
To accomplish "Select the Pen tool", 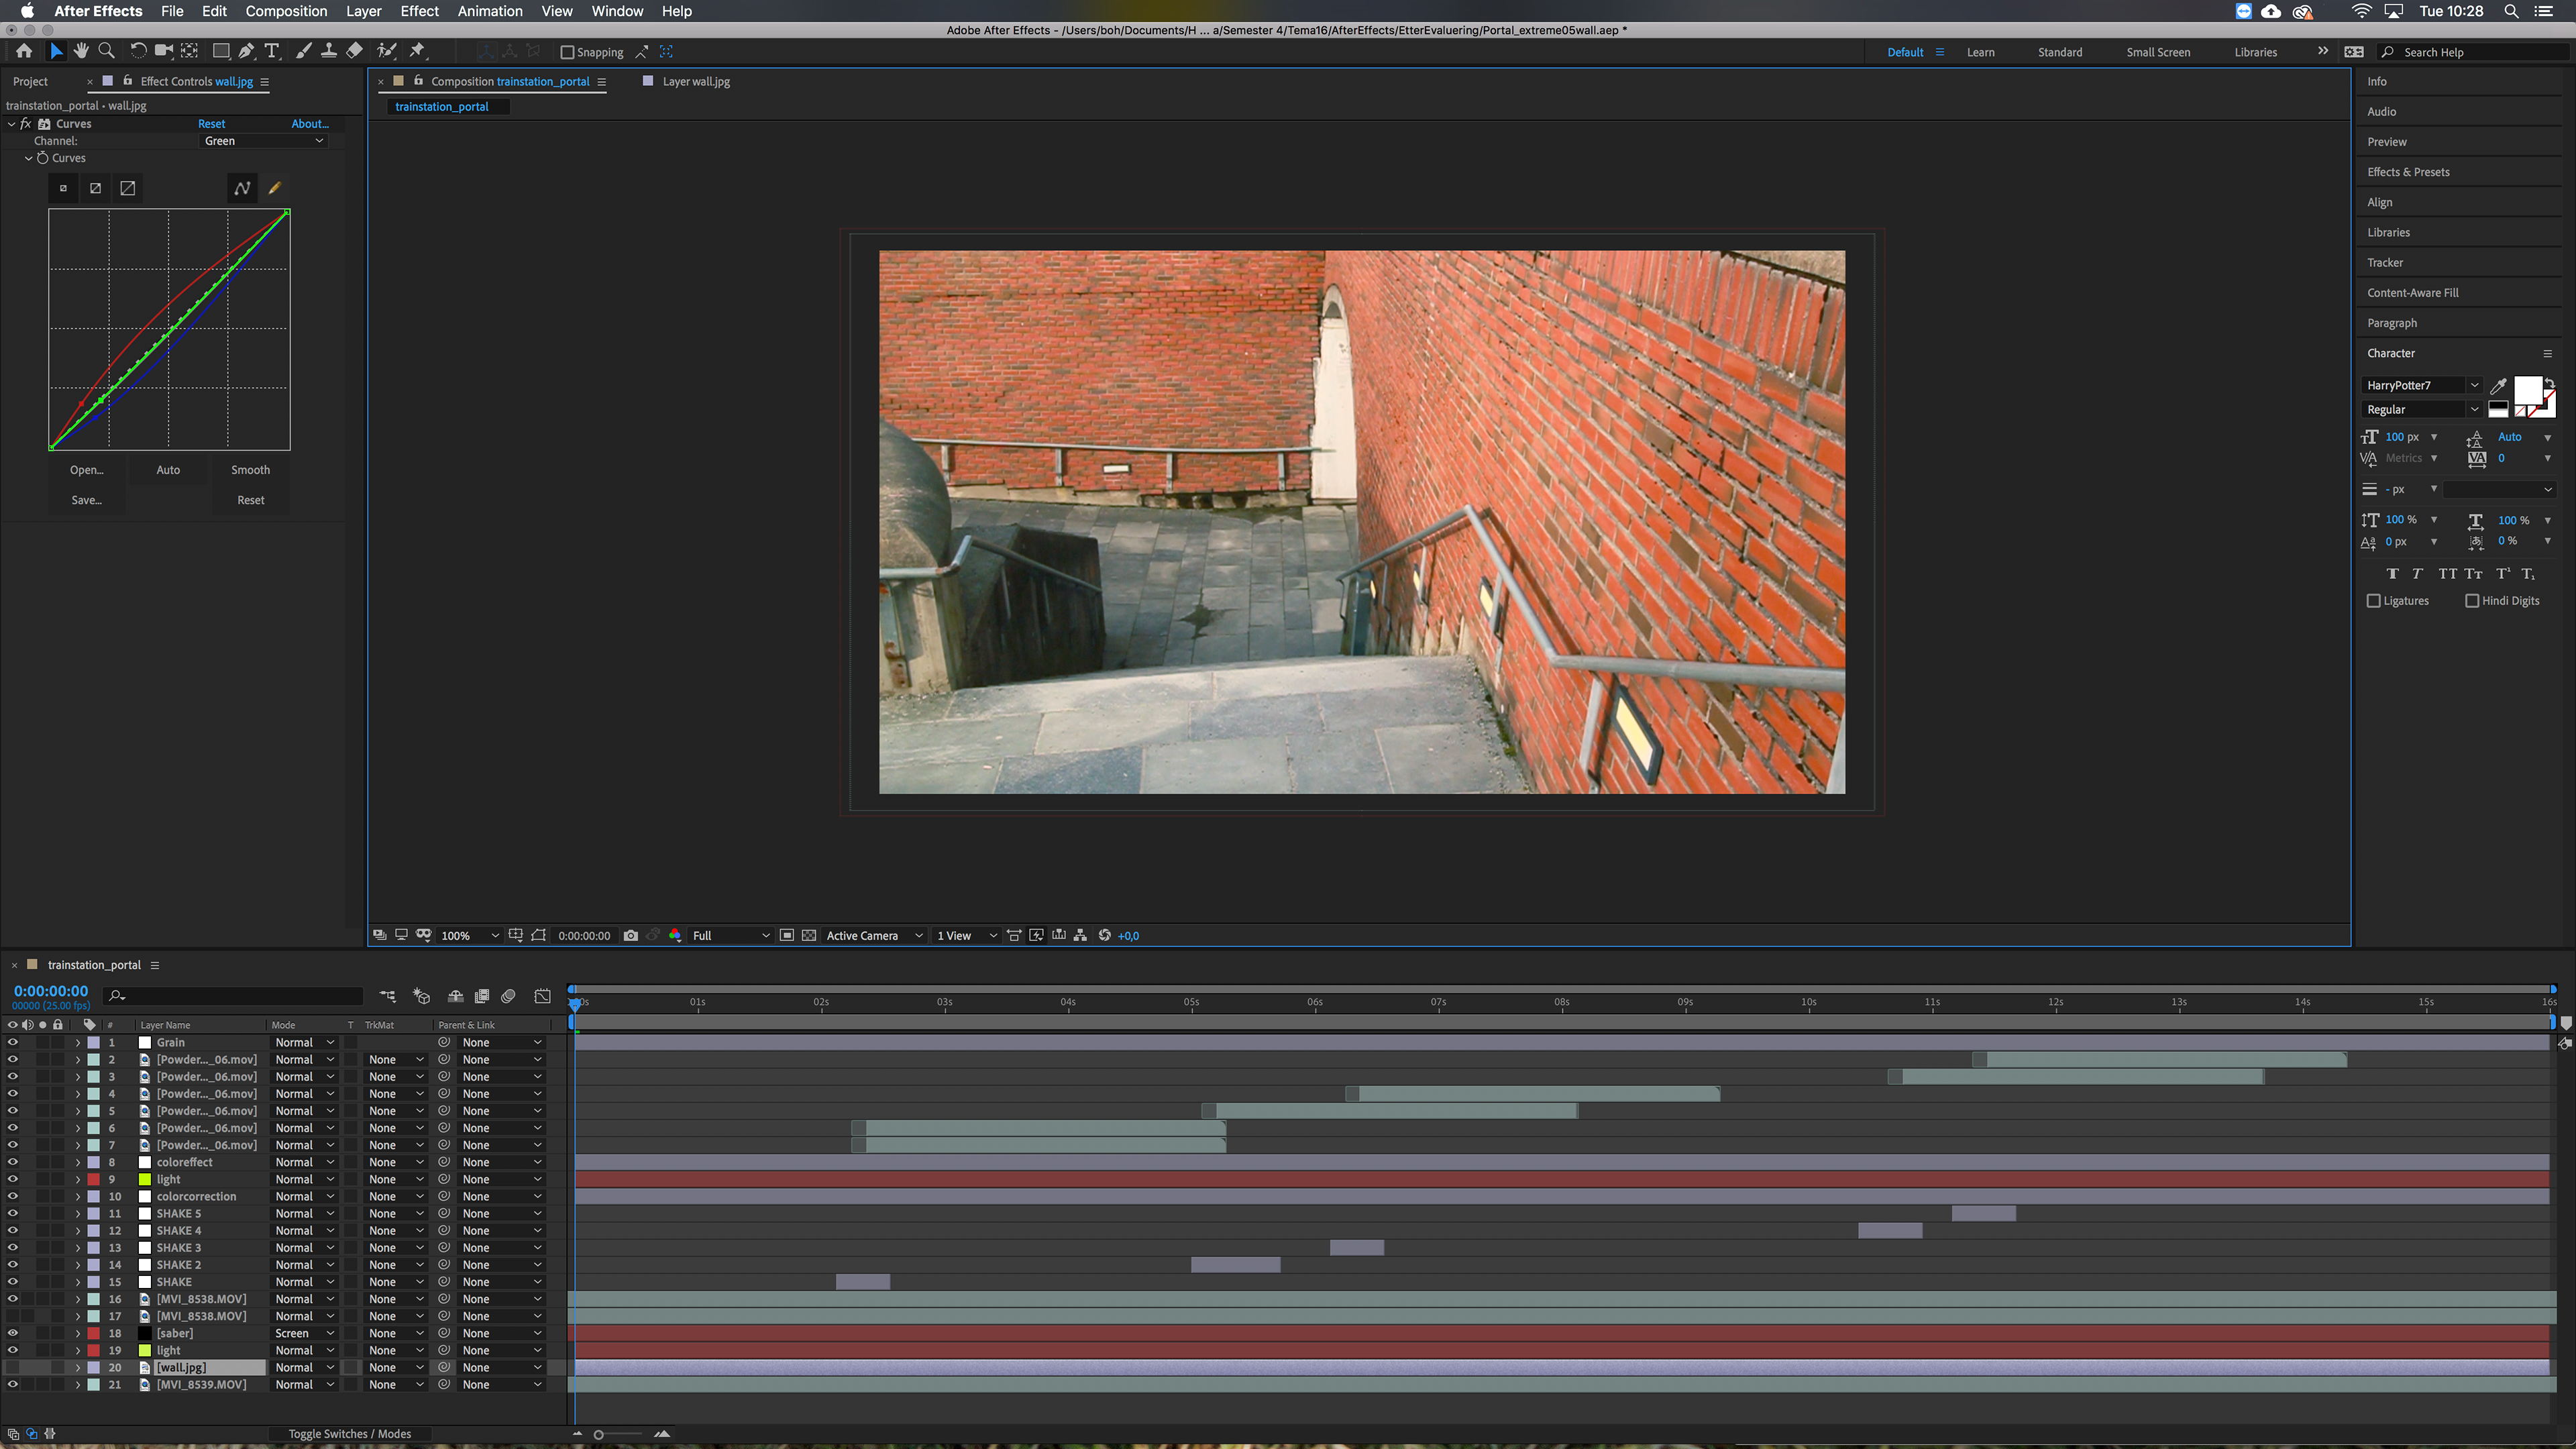I will [246, 51].
